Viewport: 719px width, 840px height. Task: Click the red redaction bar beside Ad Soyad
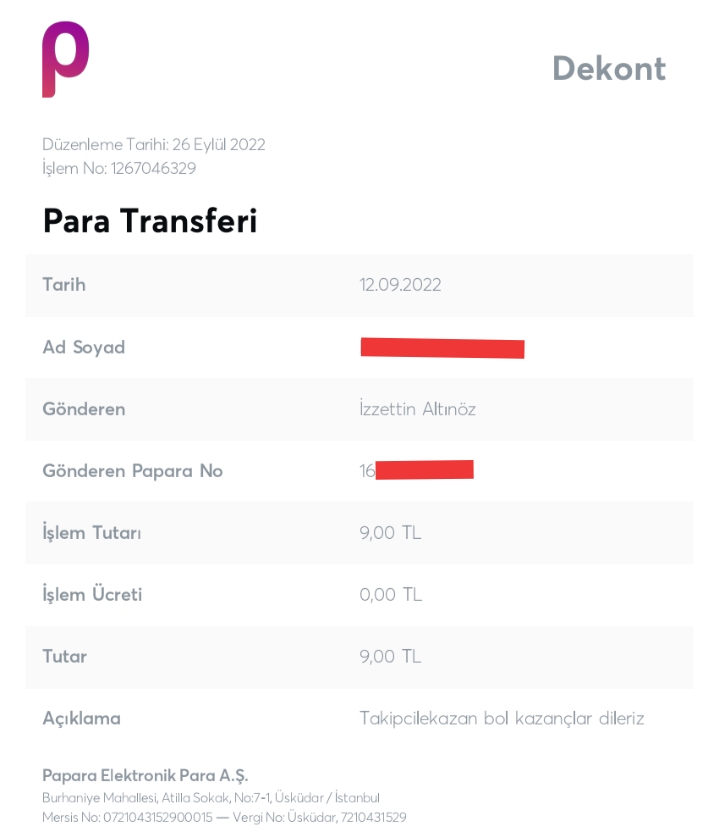tap(443, 348)
